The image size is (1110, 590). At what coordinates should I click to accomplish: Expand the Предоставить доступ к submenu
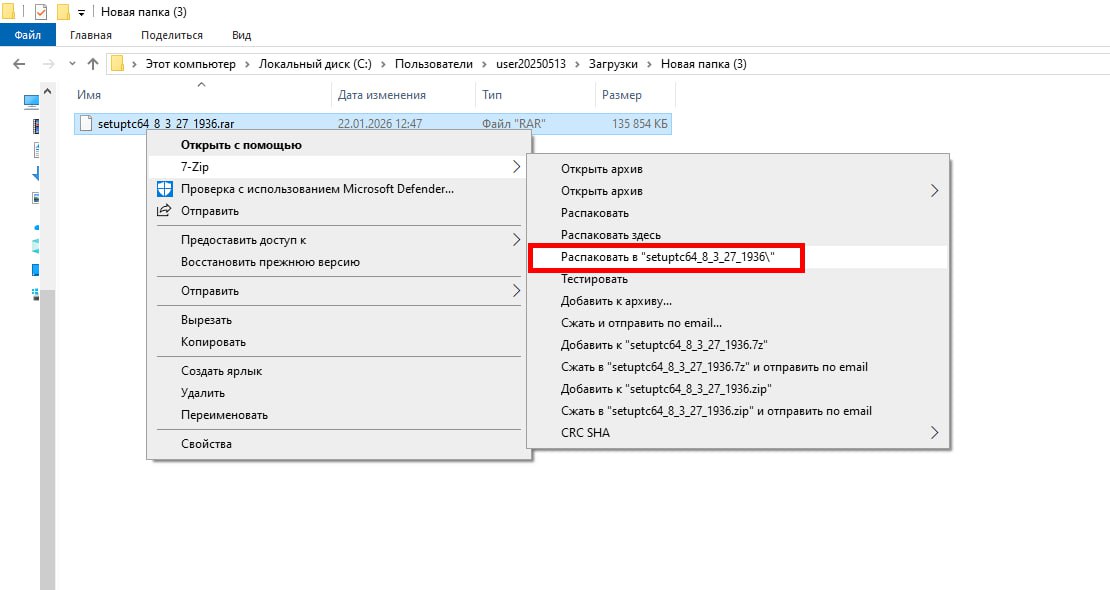[516, 240]
